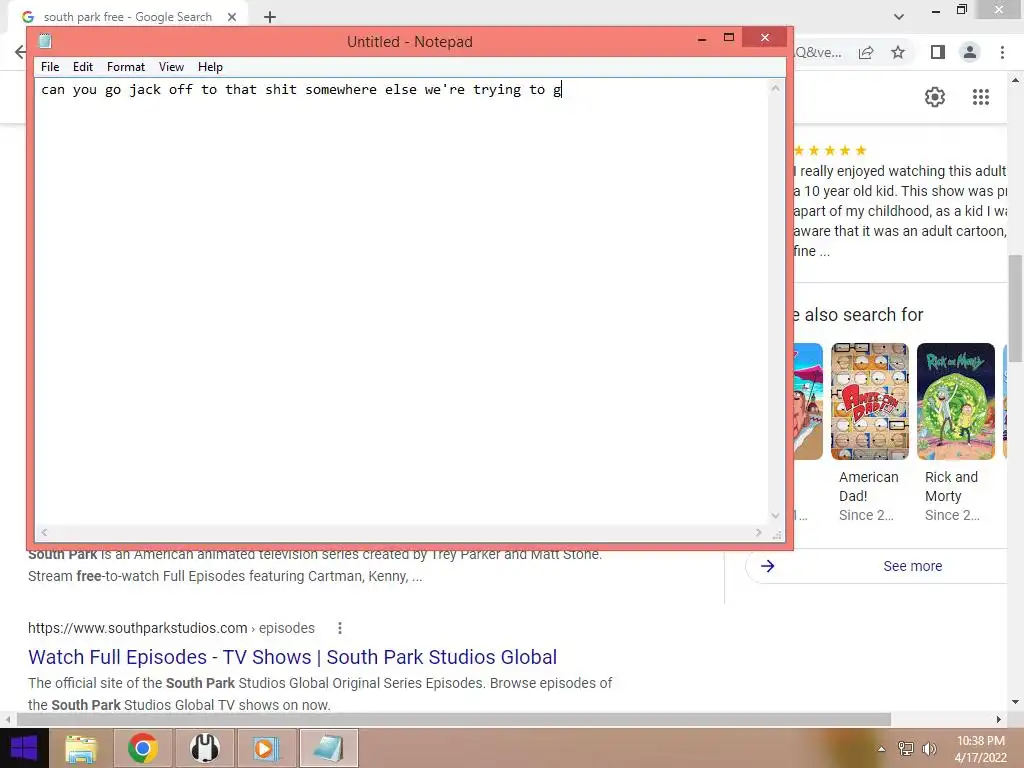Open 'Watch Full Episodes - TV Shows' result

coord(293,657)
